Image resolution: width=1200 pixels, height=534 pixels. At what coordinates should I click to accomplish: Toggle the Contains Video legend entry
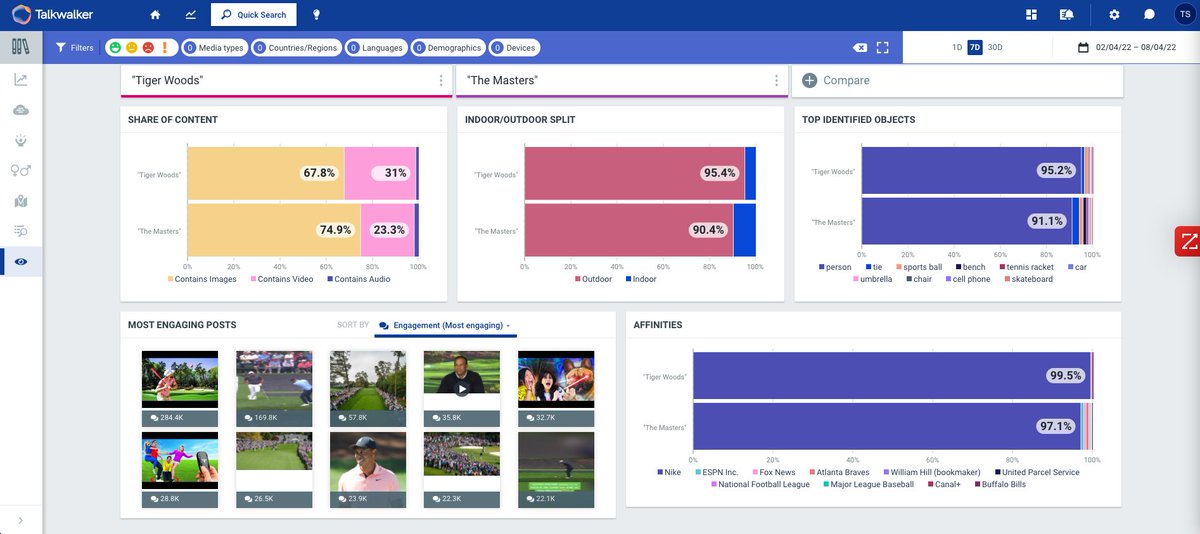(x=283, y=279)
